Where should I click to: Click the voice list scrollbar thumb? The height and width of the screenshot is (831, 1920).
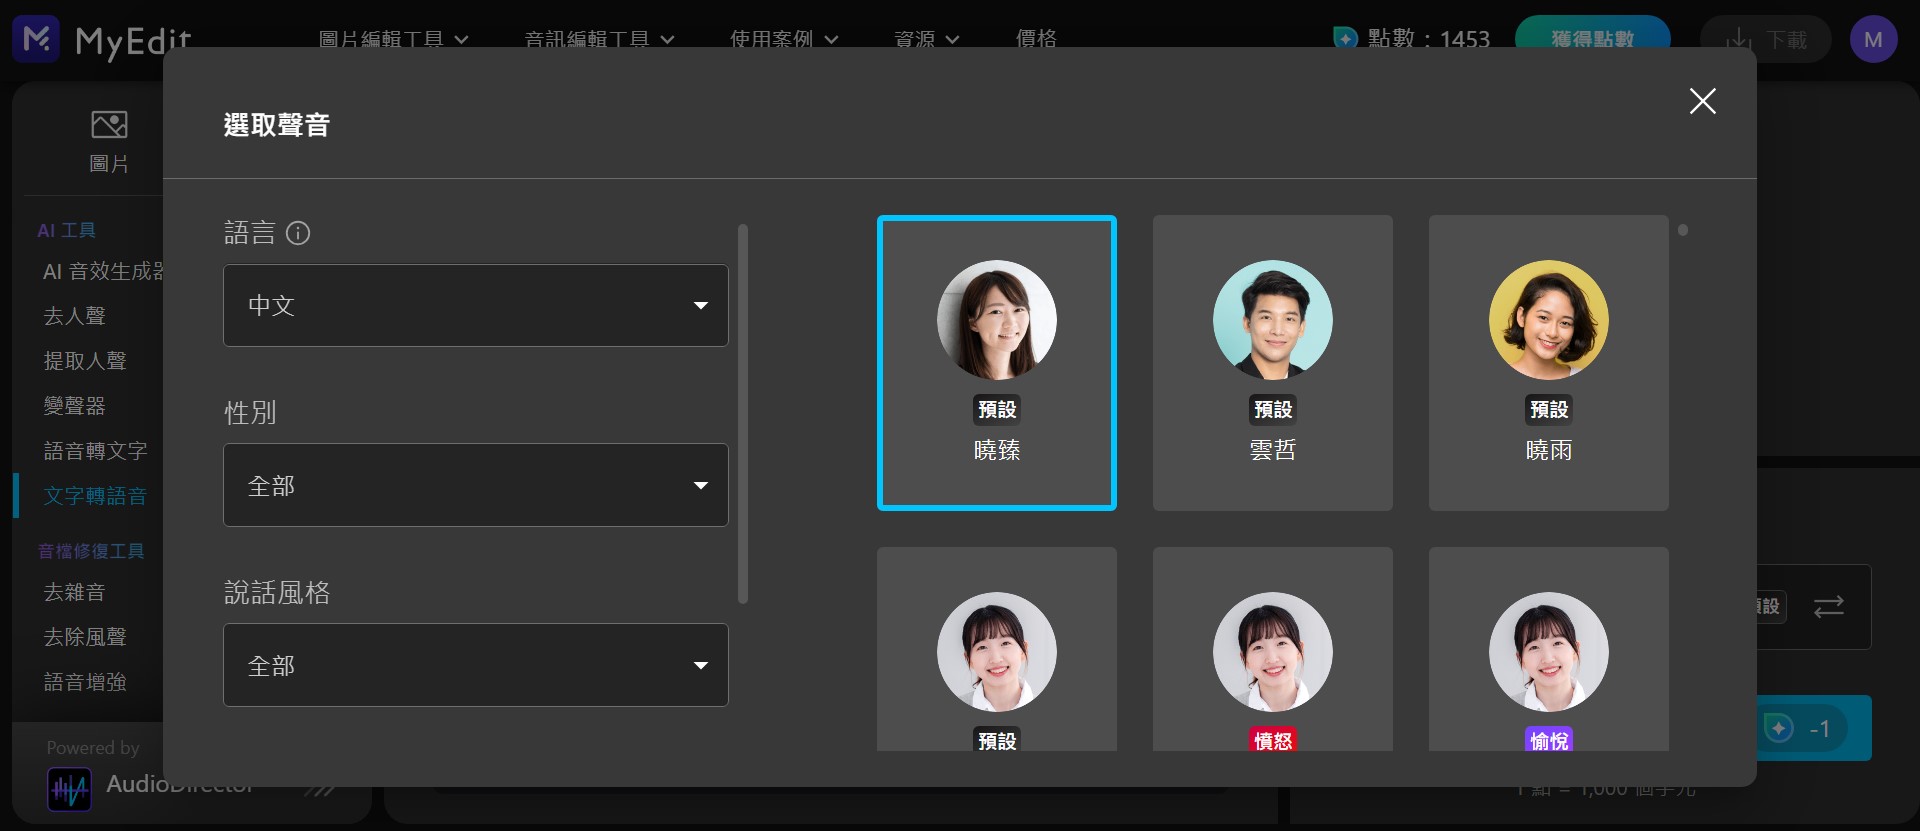[x=1683, y=230]
